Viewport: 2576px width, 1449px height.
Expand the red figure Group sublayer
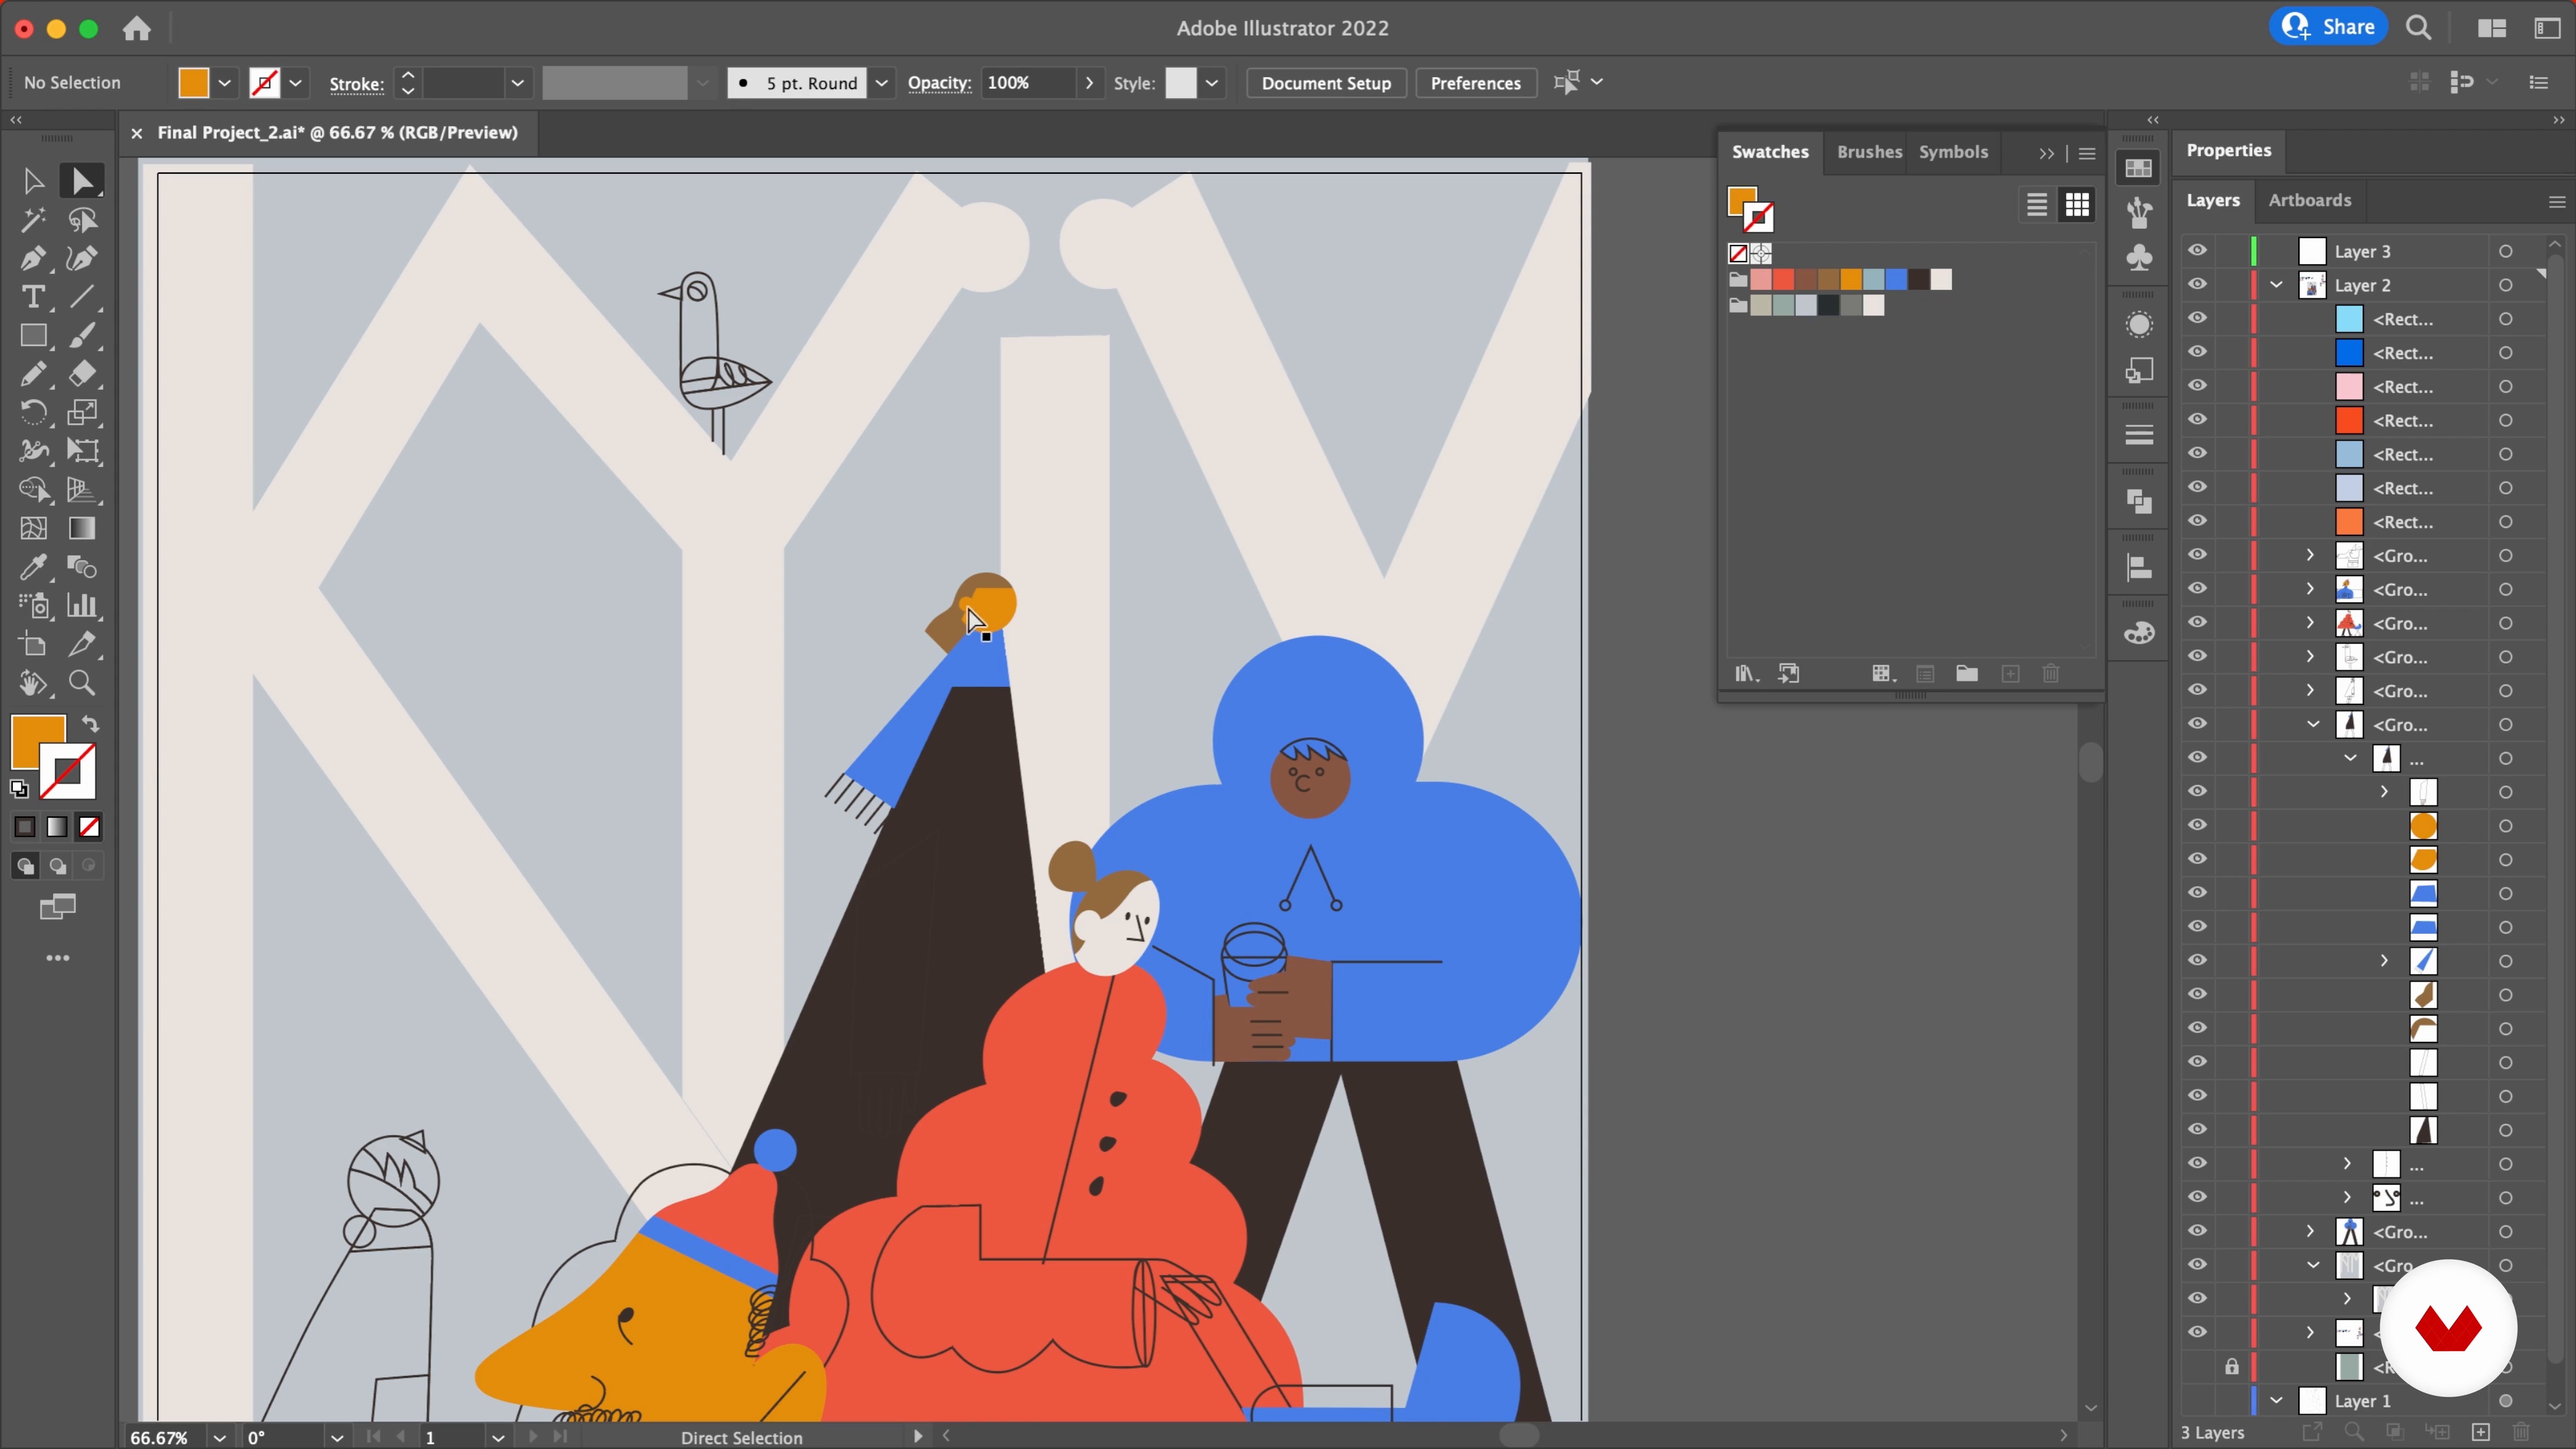[x=2310, y=623]
